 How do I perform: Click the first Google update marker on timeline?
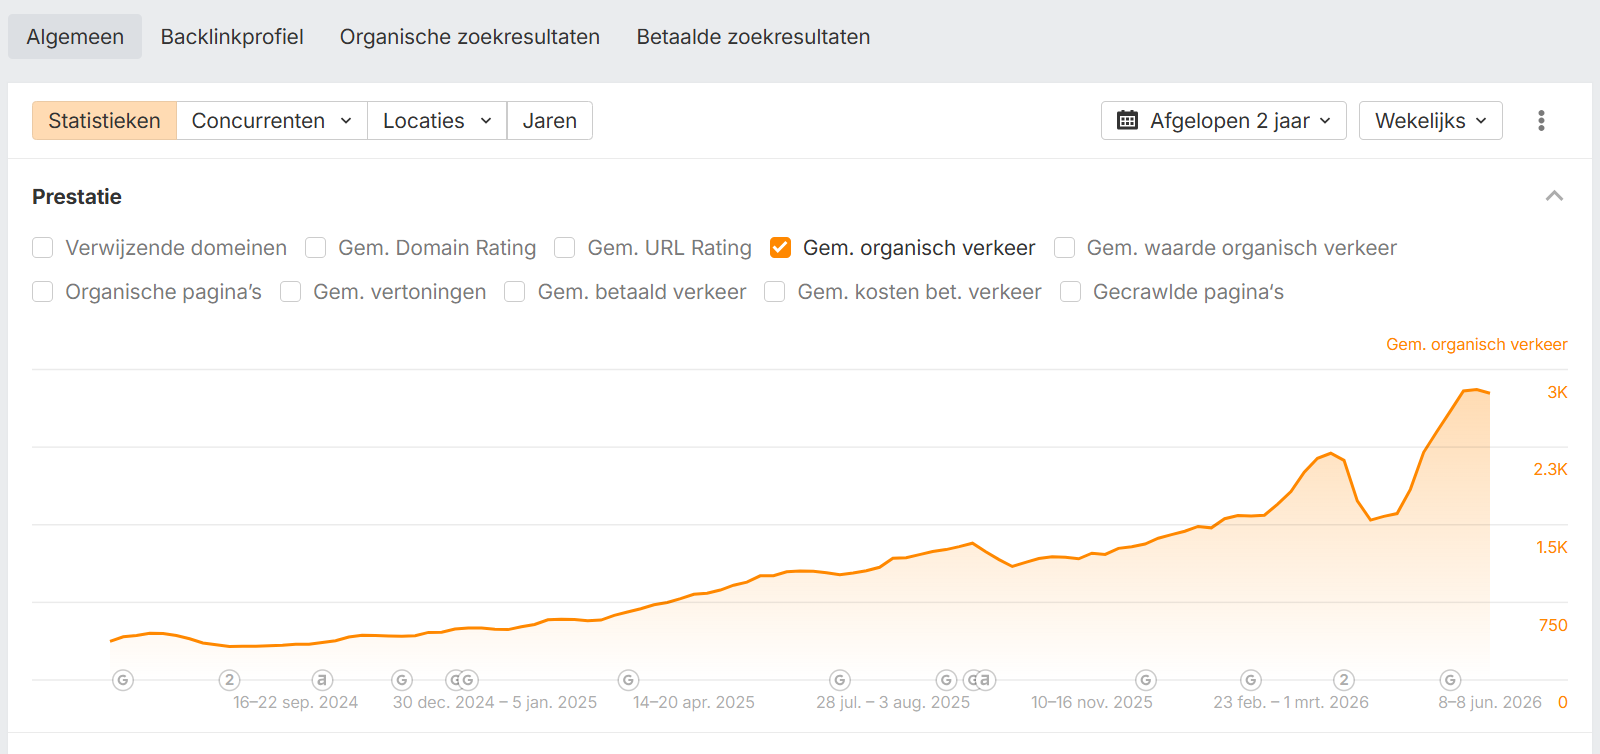[122, 680]
